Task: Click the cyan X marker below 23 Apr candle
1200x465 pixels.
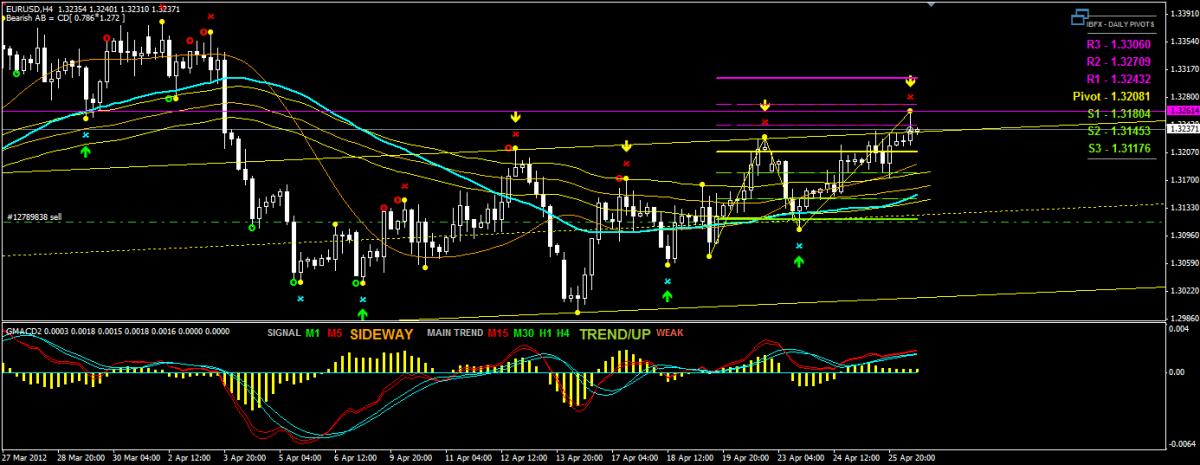Action: tap(798, 245)
